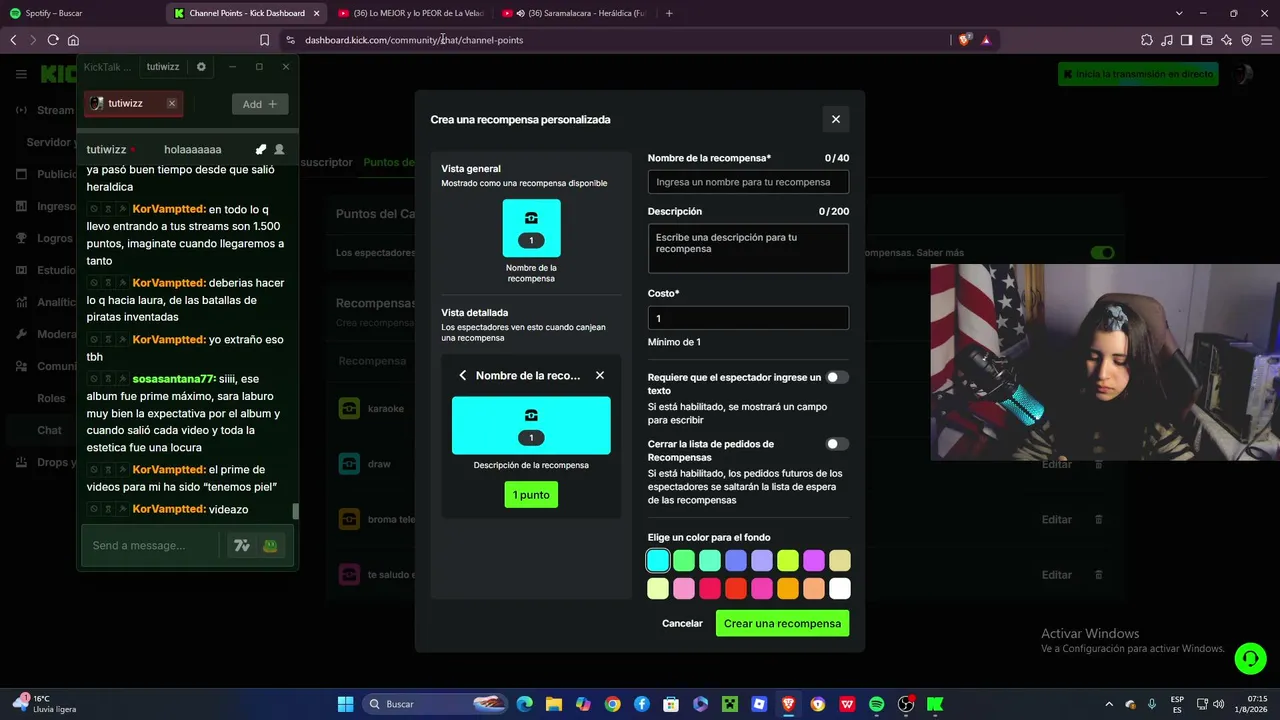Open the Chat item in Kick sidebar
Viewport: 1280px width, 720px height.
click(49, 430)
